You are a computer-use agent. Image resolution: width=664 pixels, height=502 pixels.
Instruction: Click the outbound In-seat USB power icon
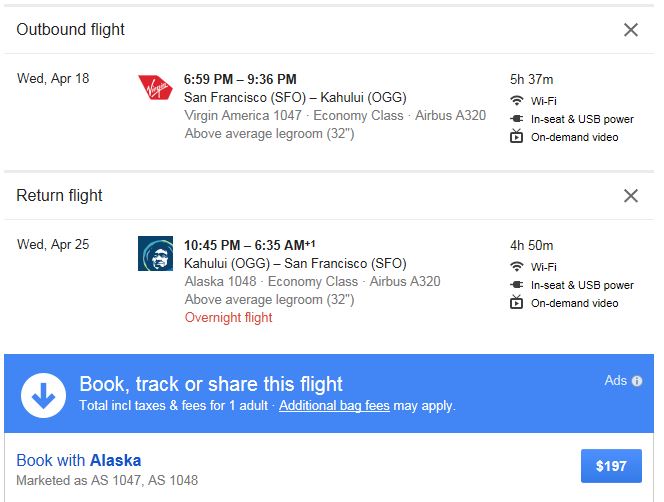[x=517, y=119]
